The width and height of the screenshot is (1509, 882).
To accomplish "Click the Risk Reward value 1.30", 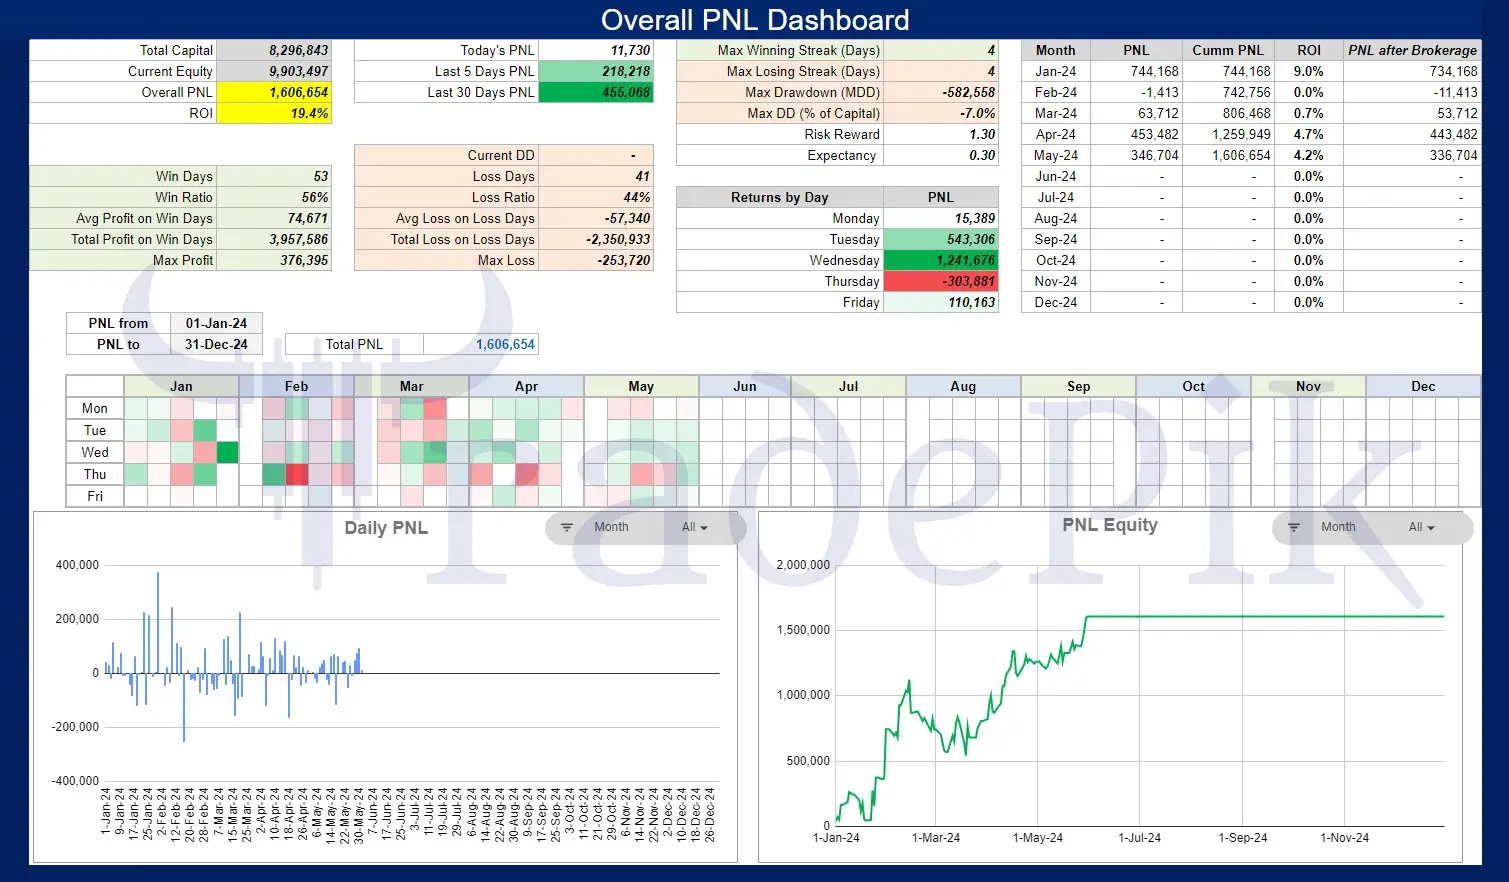I will (941, 134).
